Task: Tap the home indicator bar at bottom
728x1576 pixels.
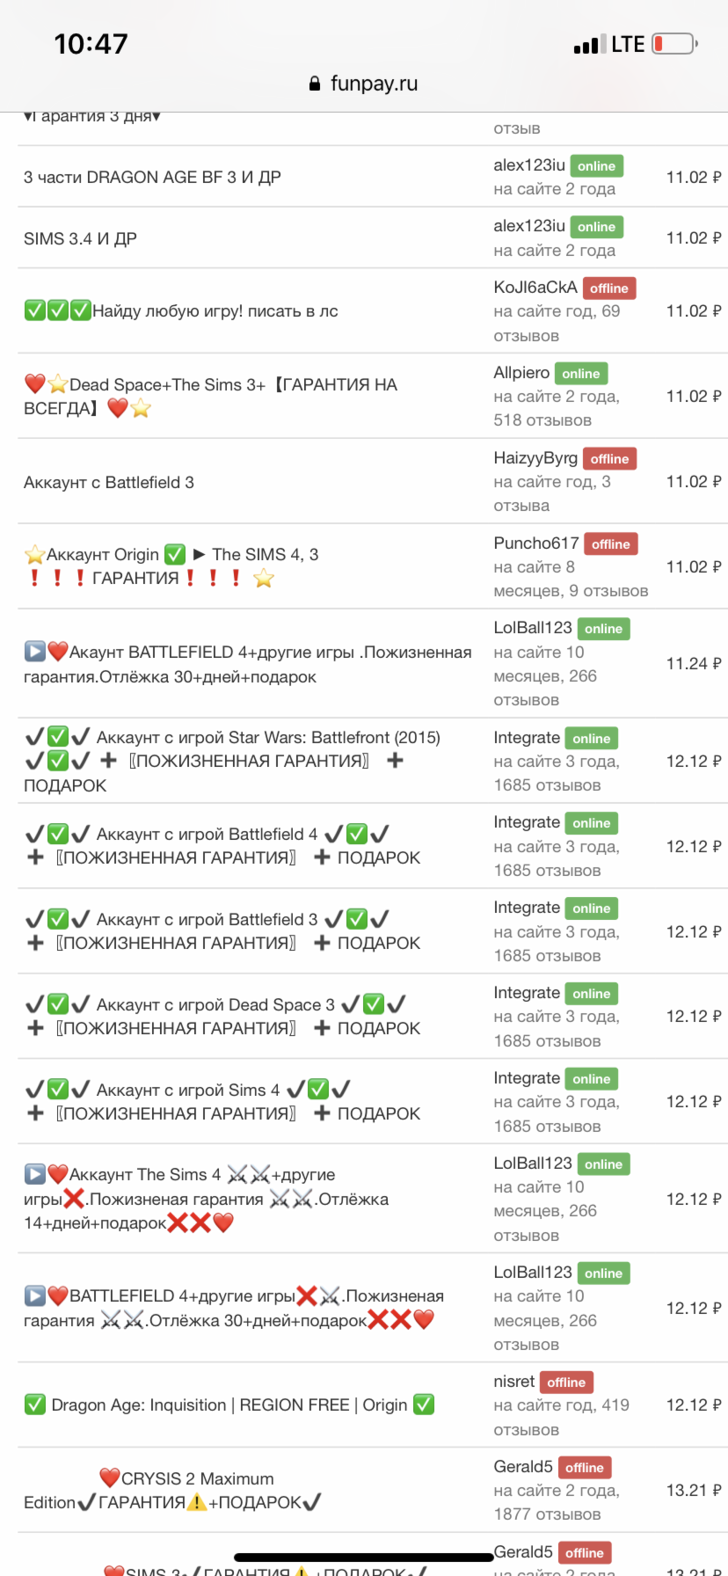Action: pos(365,1557)
